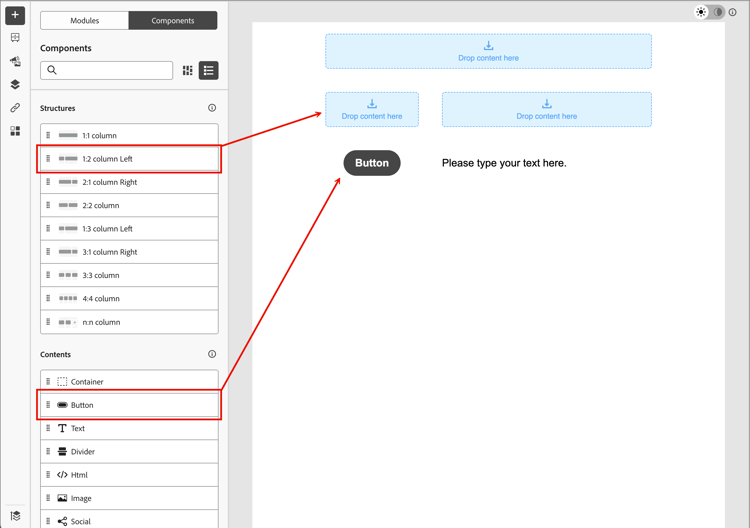Select the 1:1 column structure

point(129,135)
